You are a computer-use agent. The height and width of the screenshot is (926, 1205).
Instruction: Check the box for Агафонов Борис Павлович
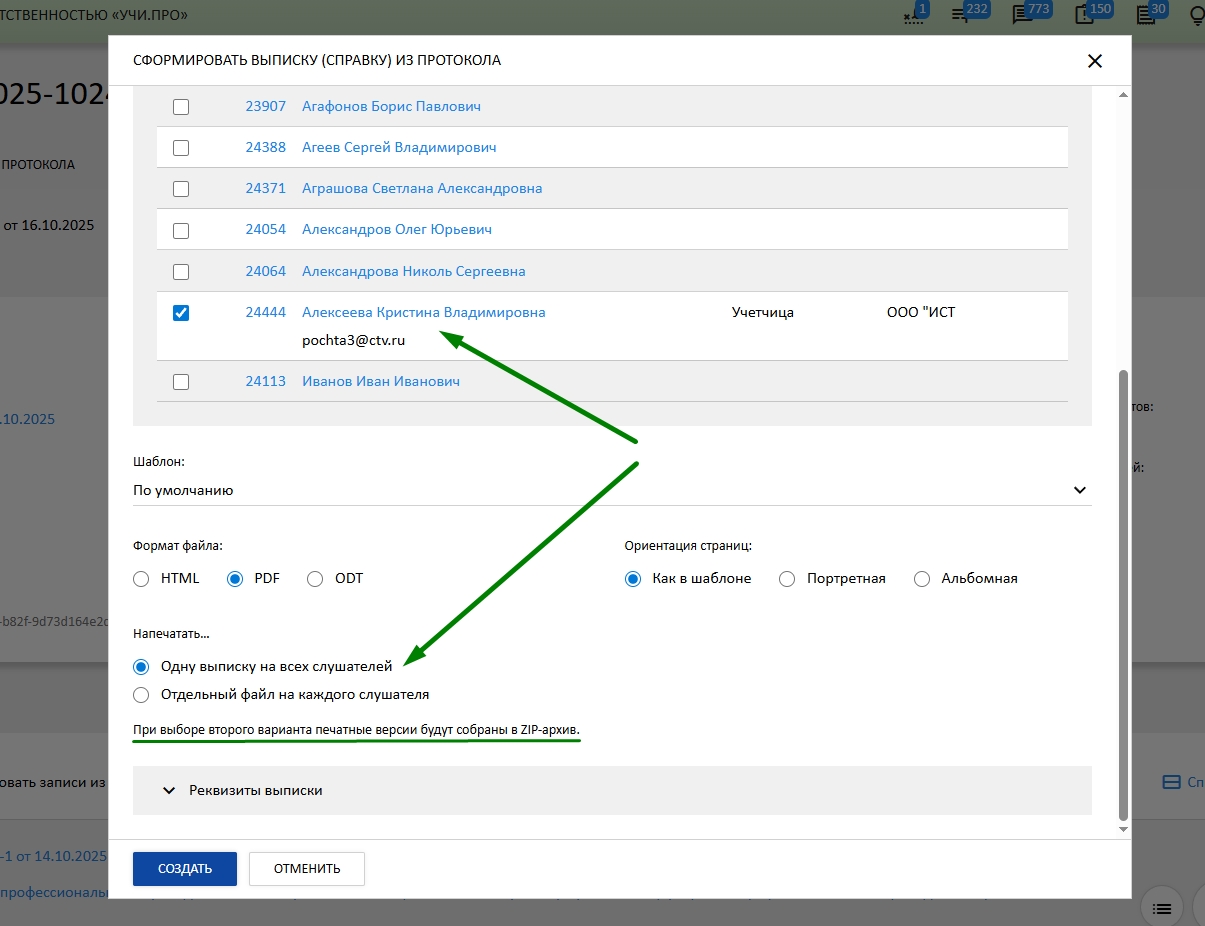(x=181, y=107)
